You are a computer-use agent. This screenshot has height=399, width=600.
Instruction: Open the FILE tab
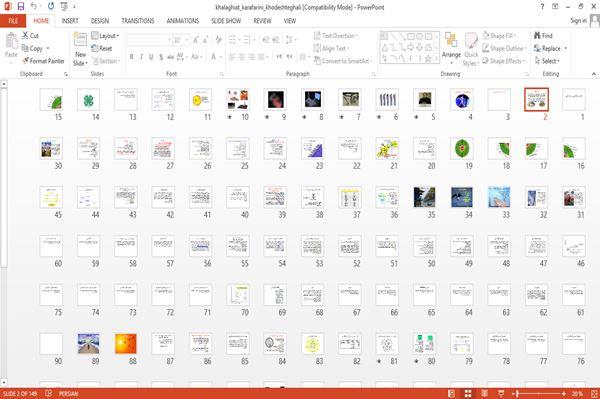(13, 21)
